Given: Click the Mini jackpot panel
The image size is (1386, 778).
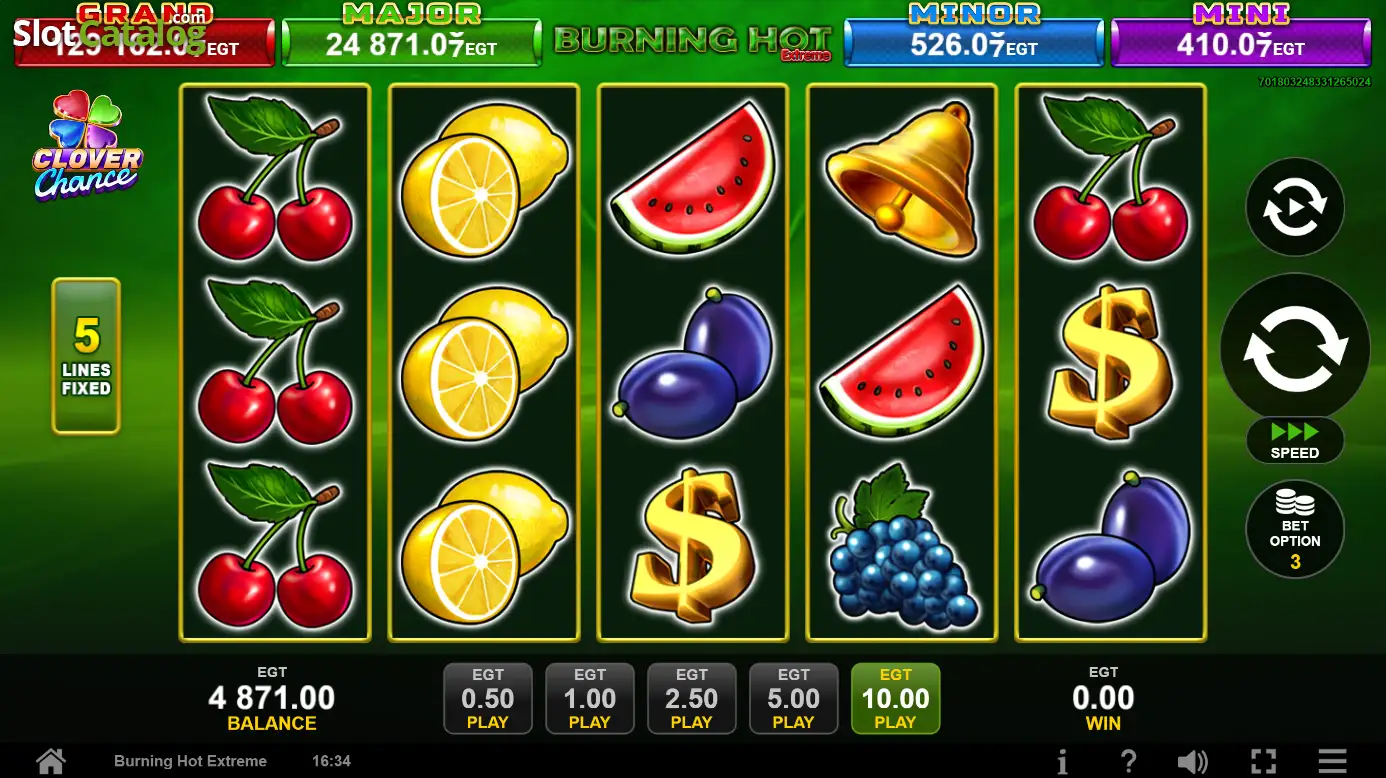Looking at the screenshot, I should 1241,40.
